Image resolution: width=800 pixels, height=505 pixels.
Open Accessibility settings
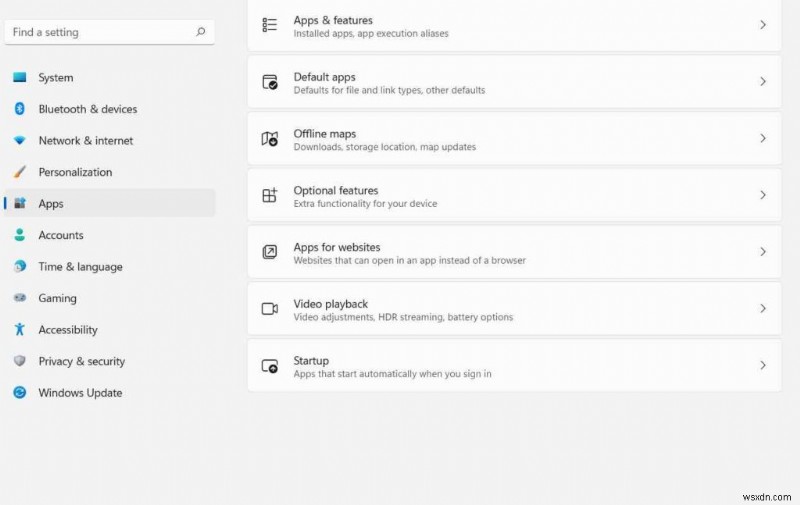[x=110, y=330]
